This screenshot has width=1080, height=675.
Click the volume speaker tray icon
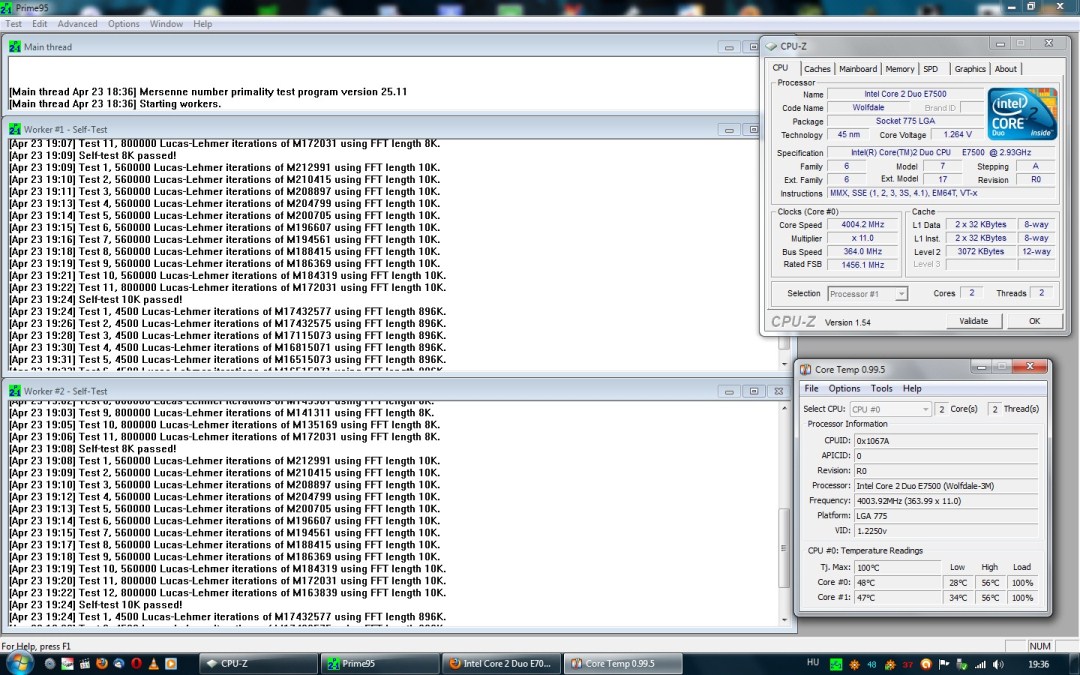(x=998, y=664)
